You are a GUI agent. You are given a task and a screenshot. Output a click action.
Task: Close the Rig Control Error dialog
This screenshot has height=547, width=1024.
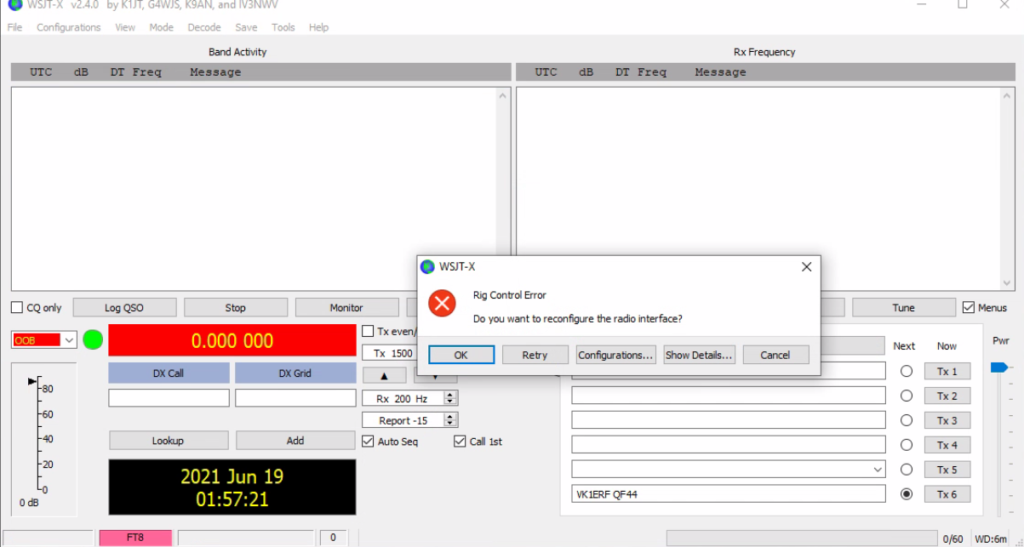(x=806, y=267)
